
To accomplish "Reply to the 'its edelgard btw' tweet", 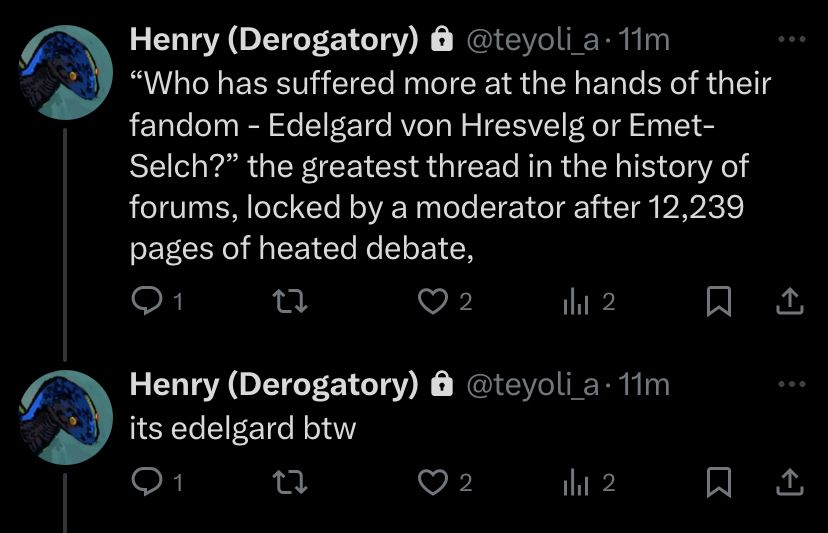I will tap(146, 483).
